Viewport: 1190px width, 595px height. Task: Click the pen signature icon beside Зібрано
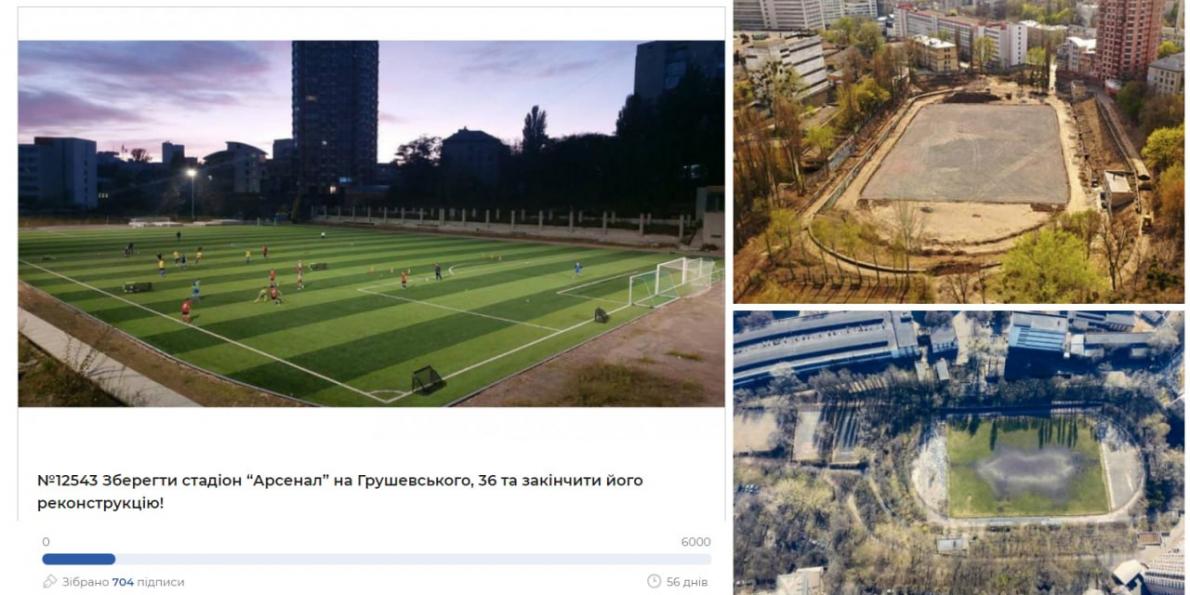tap(50, 581)
